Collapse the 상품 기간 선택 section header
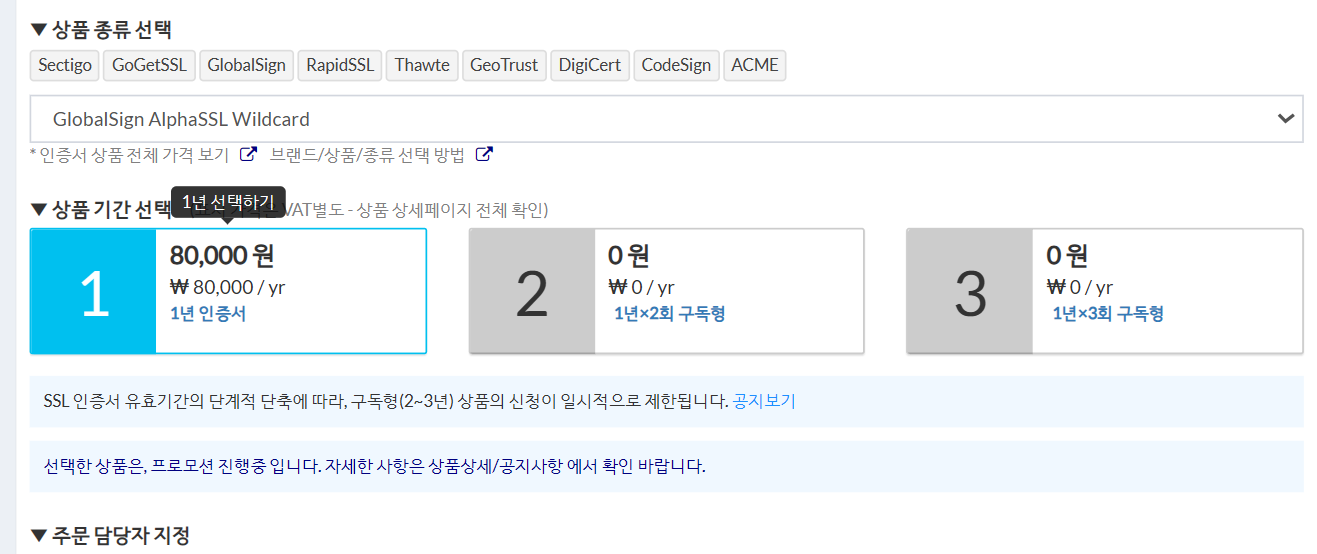Viewport: 1317px width, 554px height. tap(101, 209)
